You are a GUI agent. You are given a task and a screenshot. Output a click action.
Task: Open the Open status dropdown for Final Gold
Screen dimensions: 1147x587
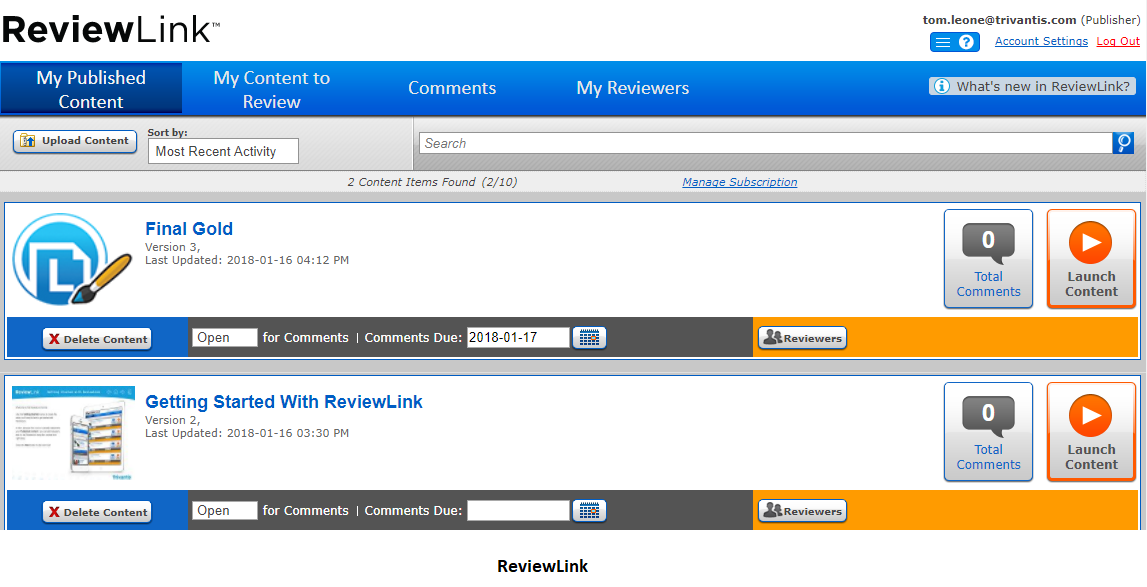point(225,337)
